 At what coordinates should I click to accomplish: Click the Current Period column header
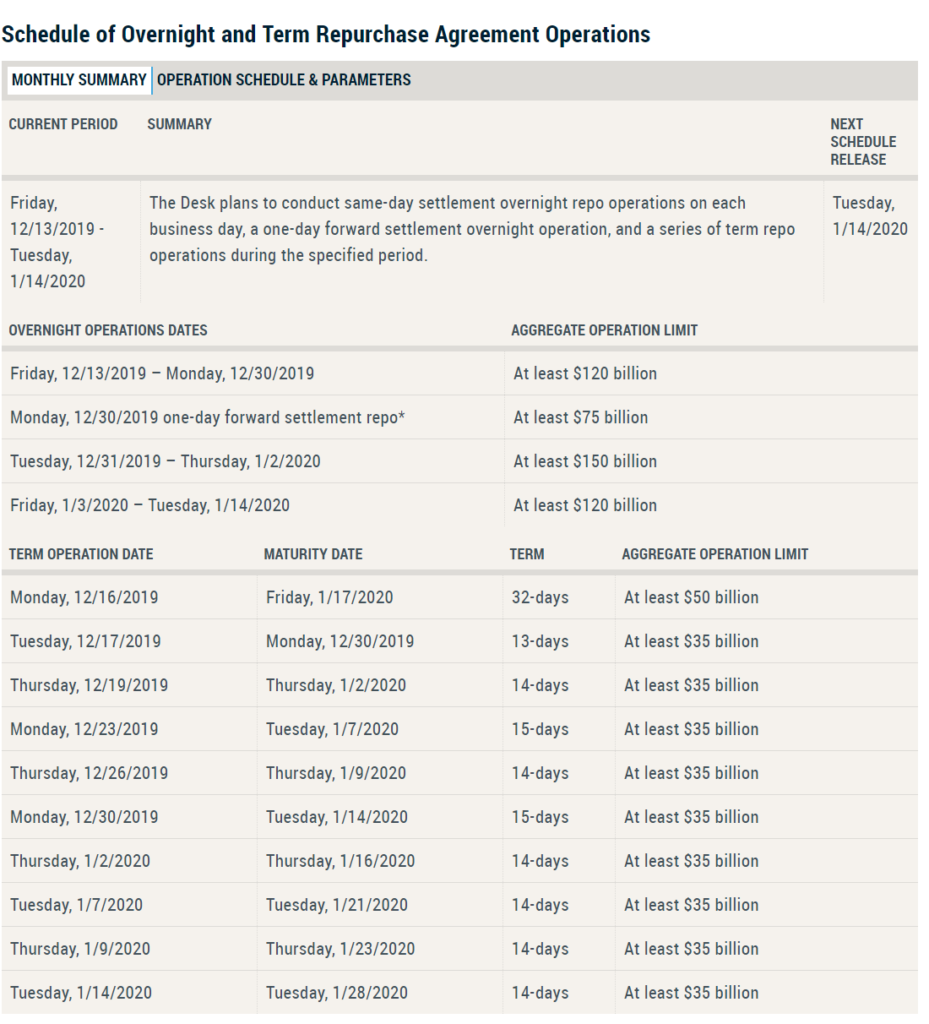(63, 124)
